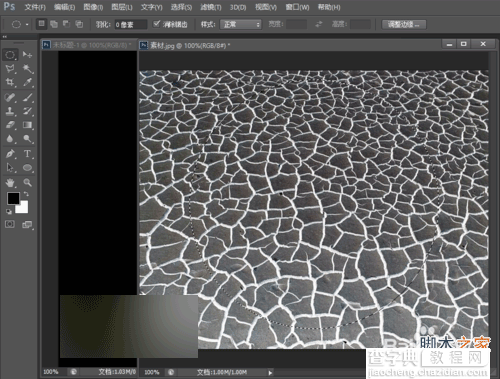The image size is (500, 379).
Task: Click the 未标题-1 zoom percentage field
Action: 51,371
